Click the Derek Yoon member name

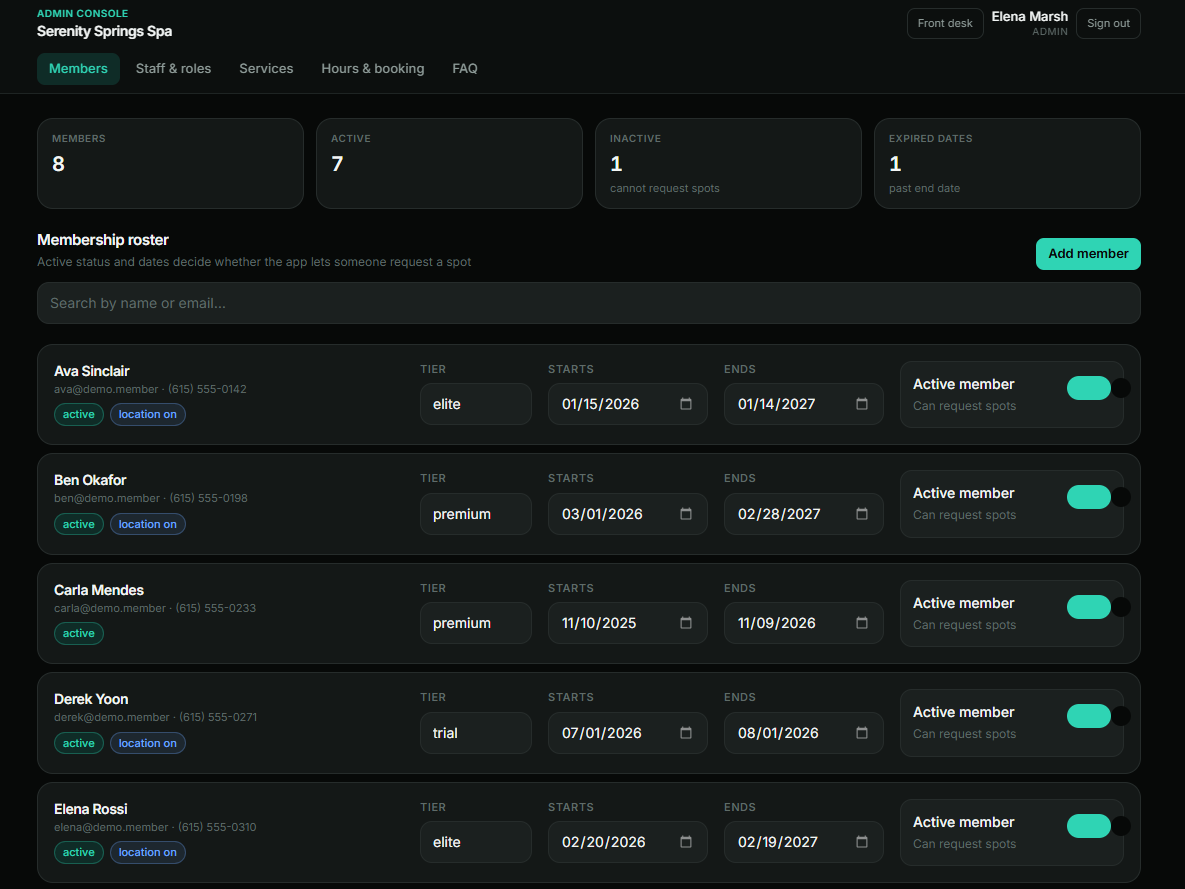[x=91, y=699]
